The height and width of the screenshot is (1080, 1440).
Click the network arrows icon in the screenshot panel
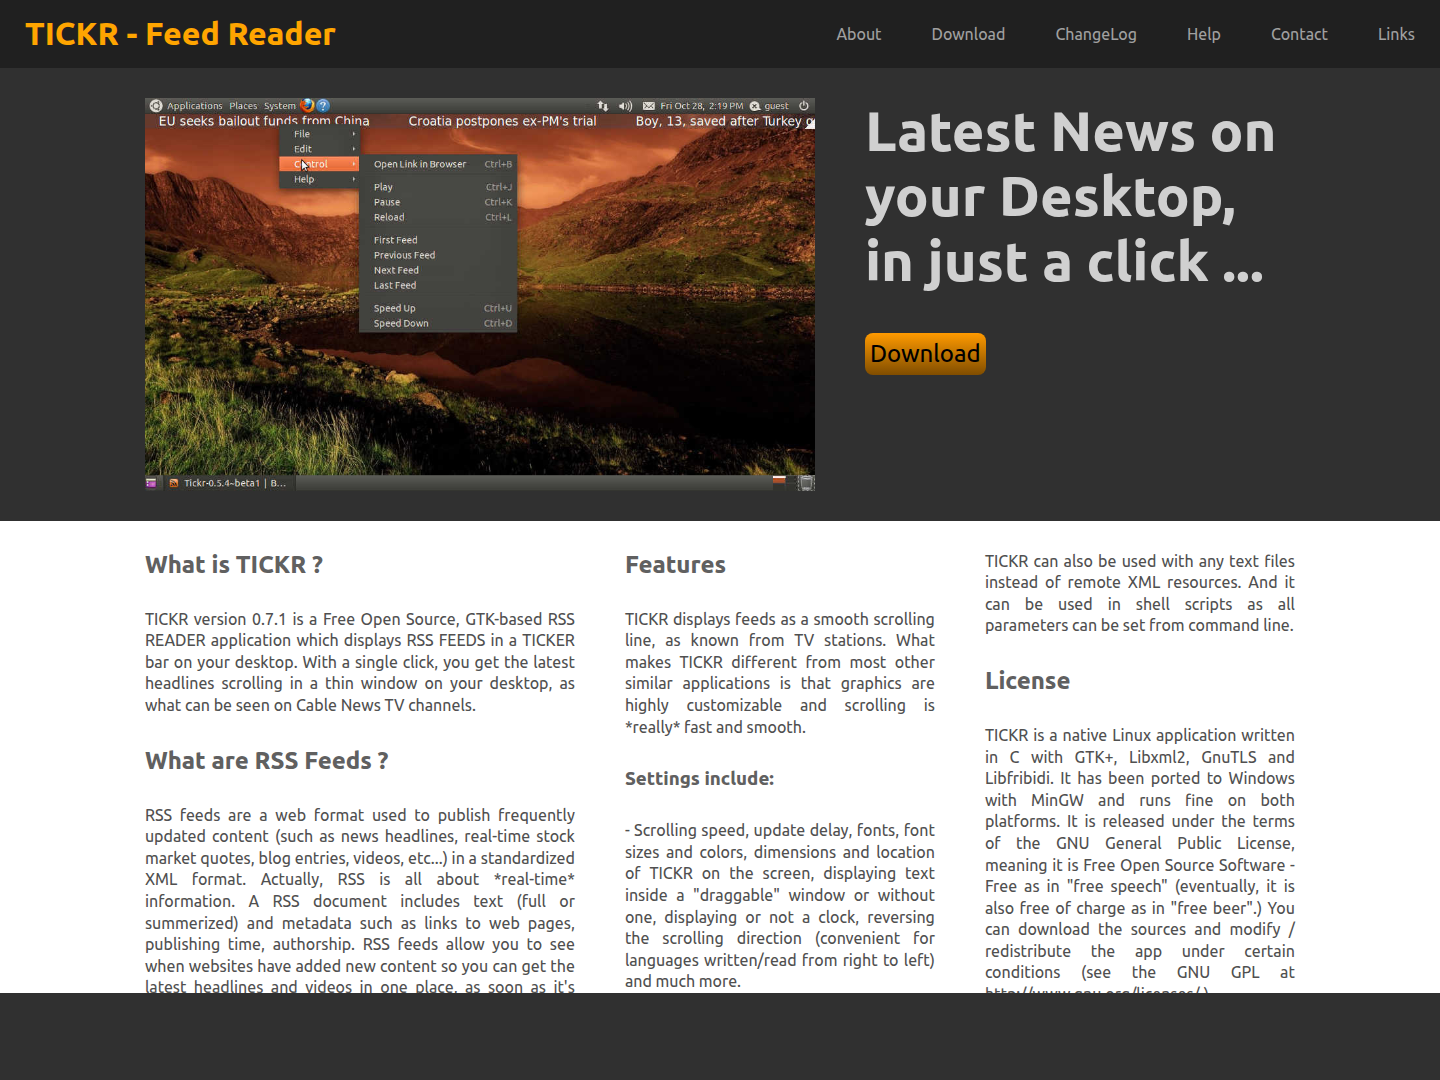(602, 106)
